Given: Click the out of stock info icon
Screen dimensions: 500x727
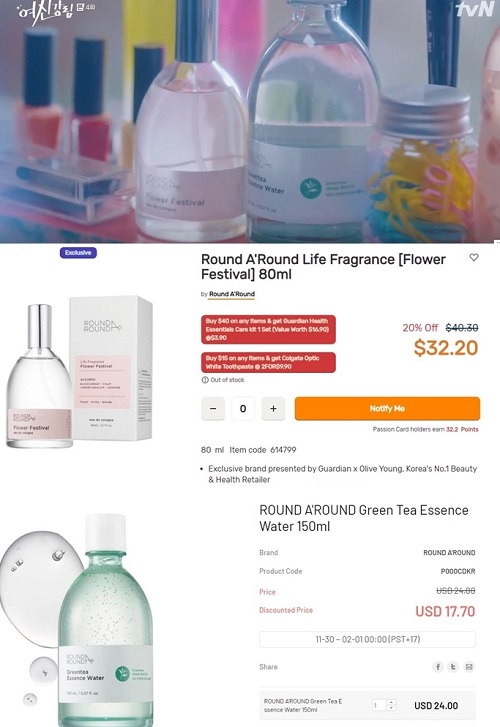Looking at the screenshot, I should tap(205, 380).
